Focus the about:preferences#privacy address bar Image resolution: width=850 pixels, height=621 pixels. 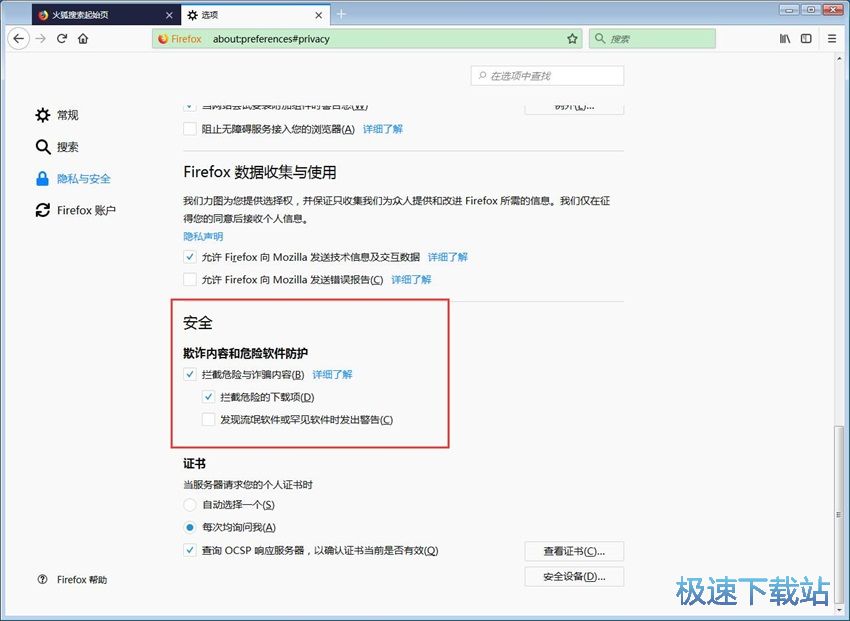pyautogui.click(x=366, y=39)
